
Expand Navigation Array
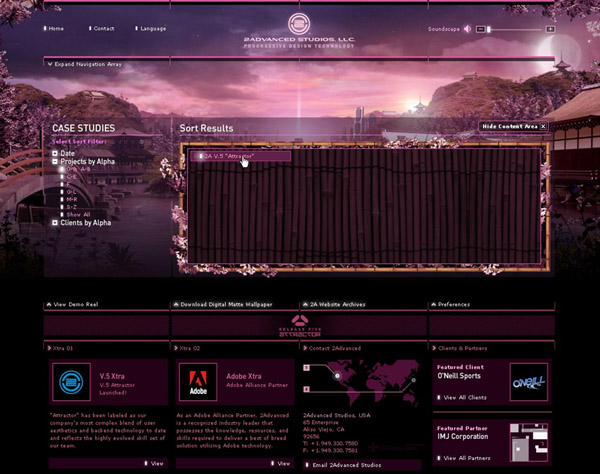point(85,64)
